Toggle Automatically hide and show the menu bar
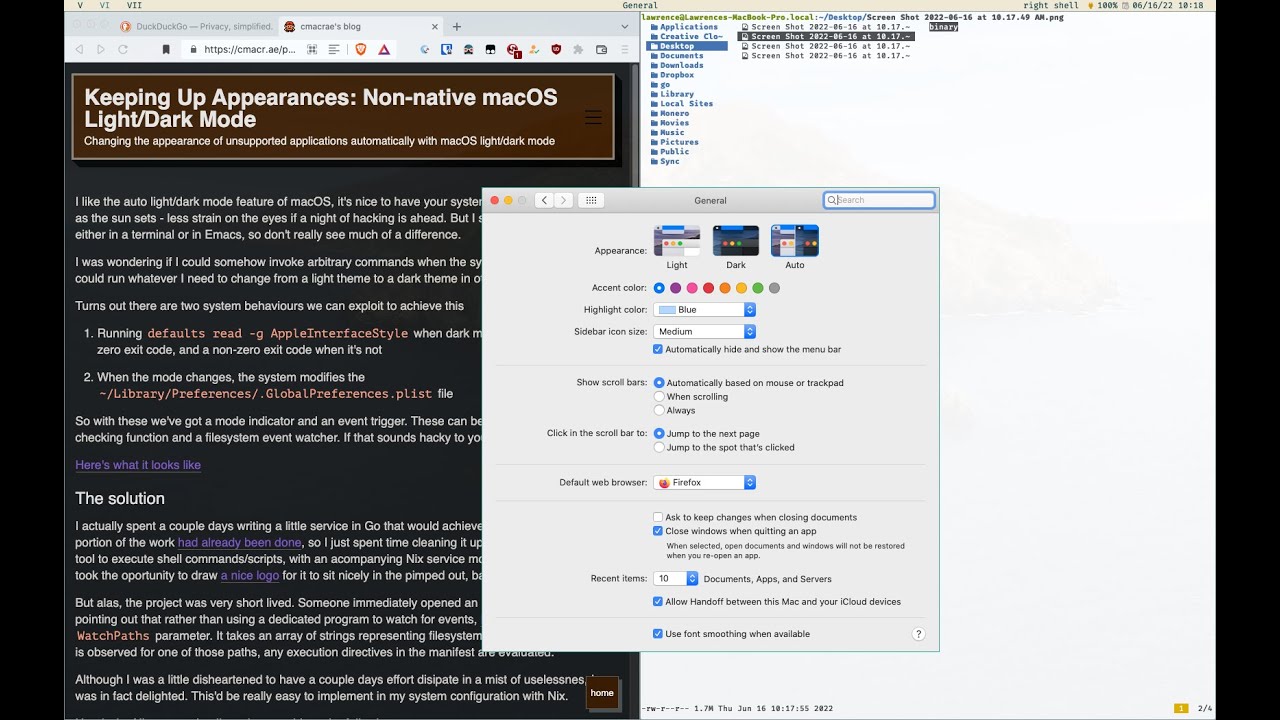Image resolution: width=1280 pixels, height=720 pixels. coord(658,349)
